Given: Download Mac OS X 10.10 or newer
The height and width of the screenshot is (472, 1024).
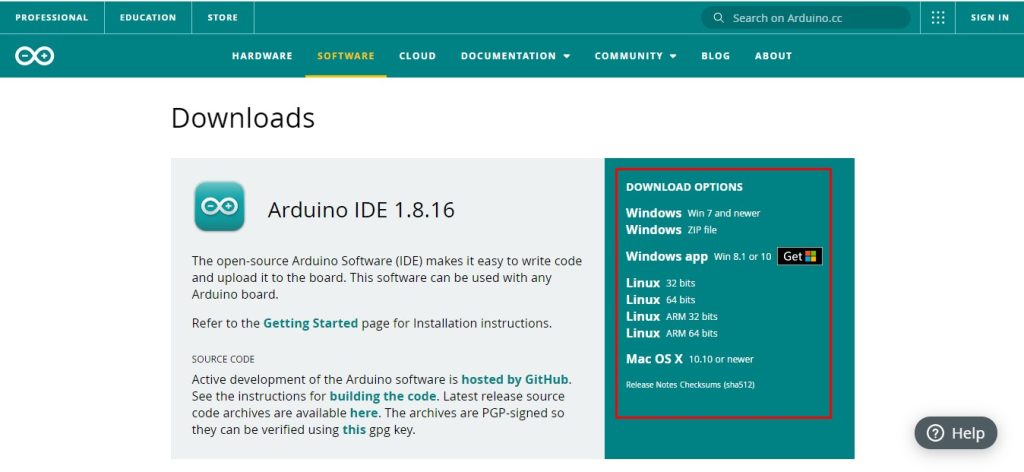Looking at the screenshot, I should (x=690, y=359).
